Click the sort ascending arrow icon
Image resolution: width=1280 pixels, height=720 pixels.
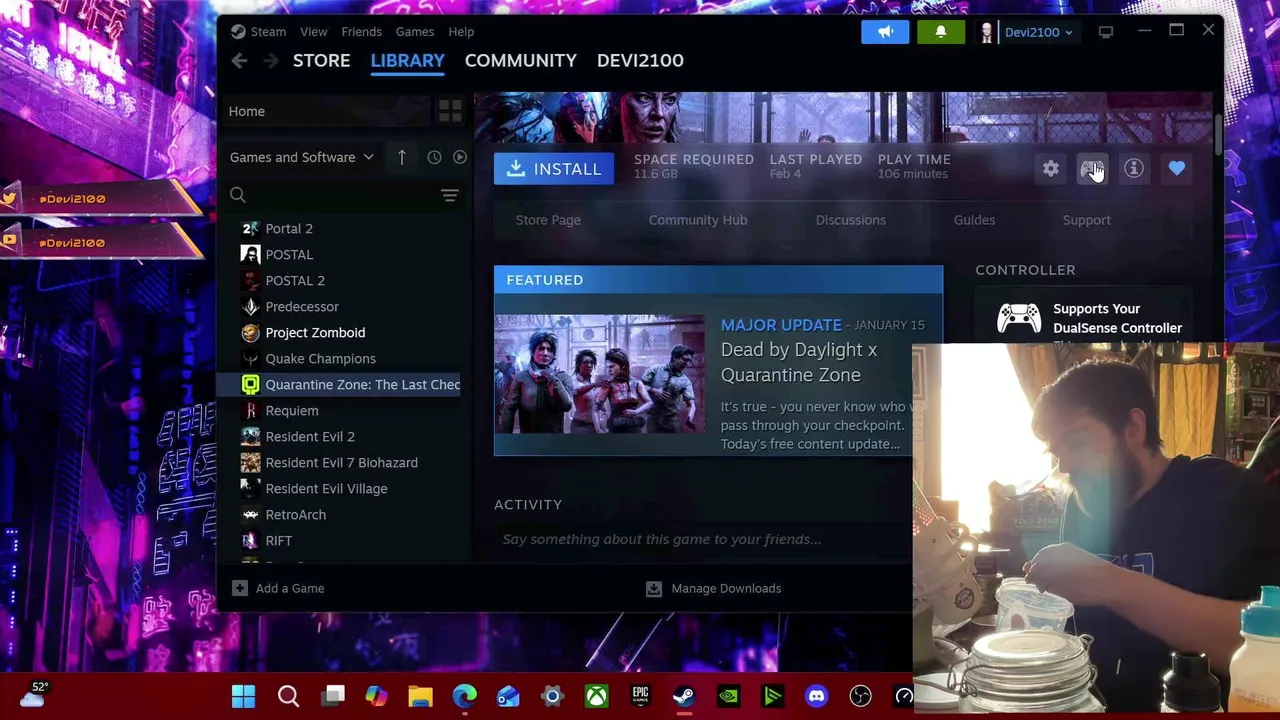tap(401, 157)
